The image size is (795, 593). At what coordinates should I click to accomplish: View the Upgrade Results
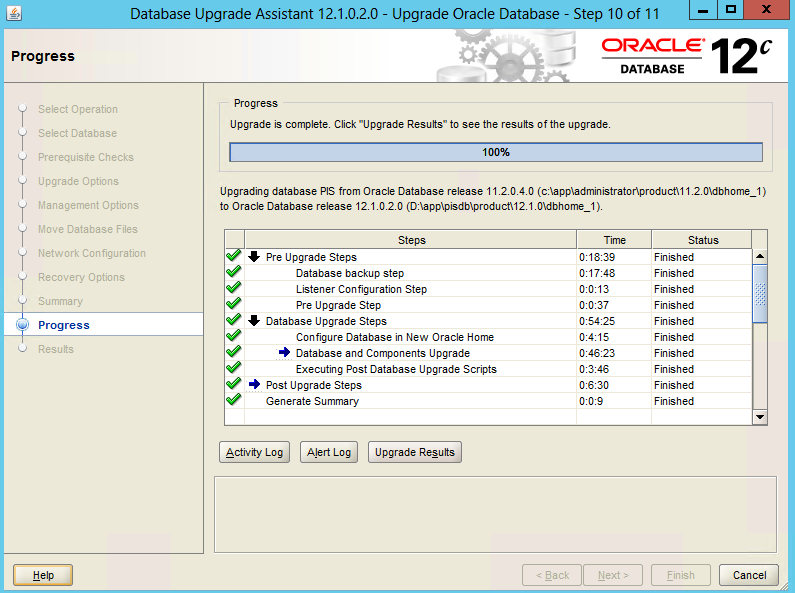tap(414, 453)
